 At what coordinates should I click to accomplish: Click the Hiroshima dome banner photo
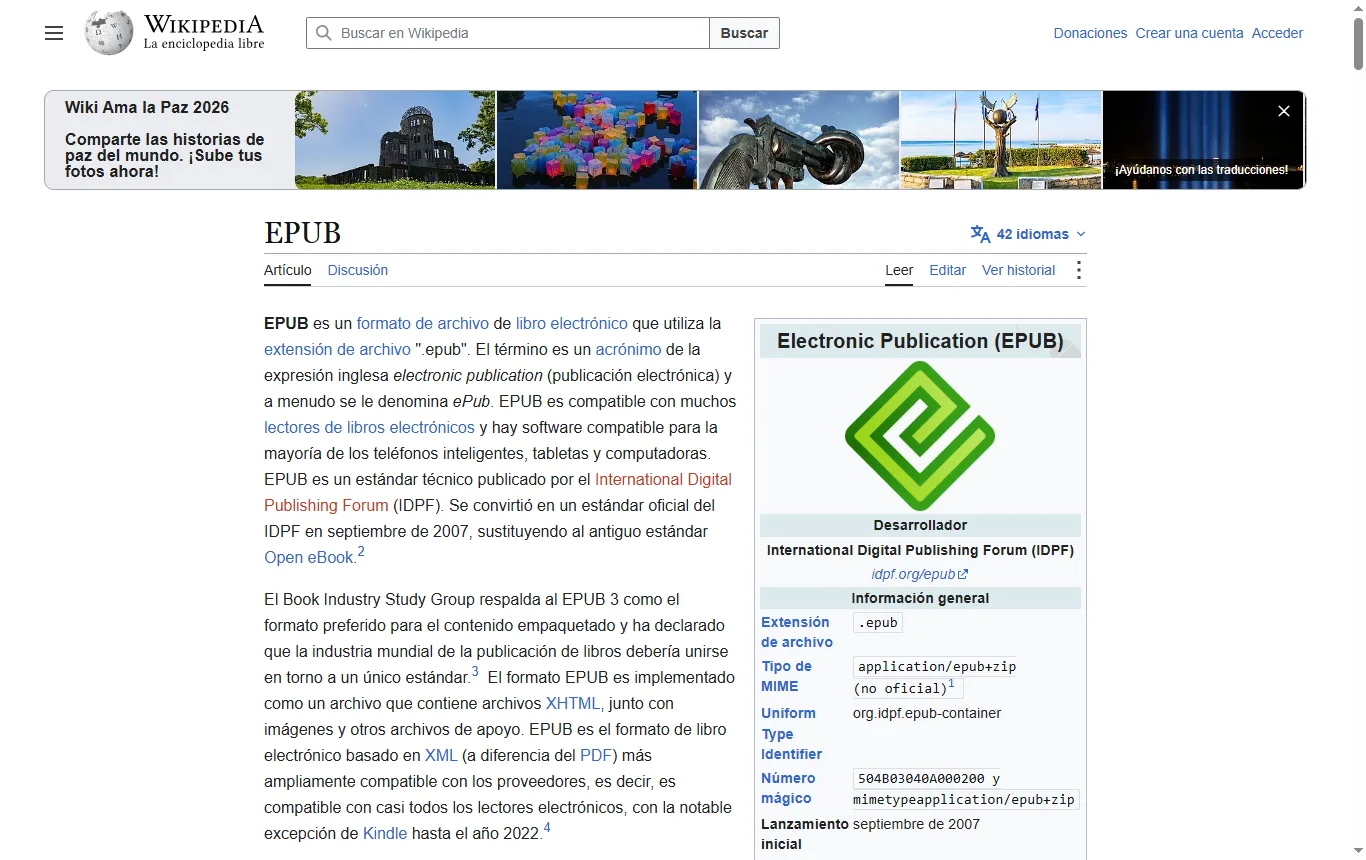[x=395, y=140]
